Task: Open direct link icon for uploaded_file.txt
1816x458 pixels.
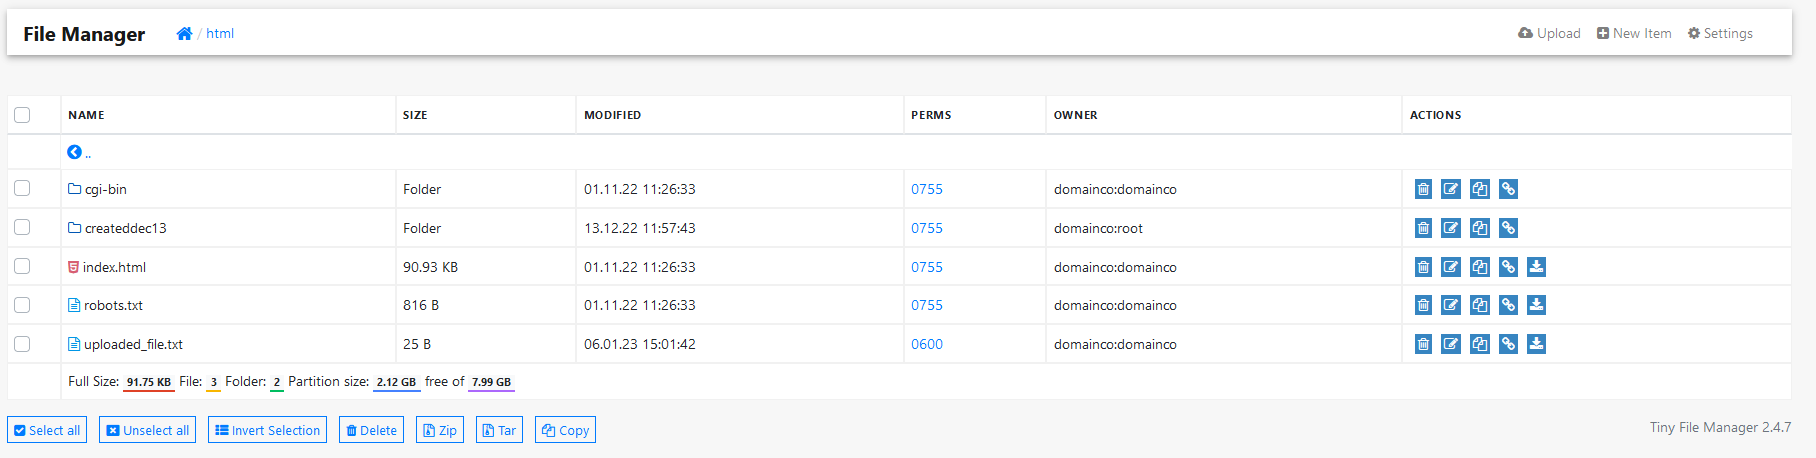Action: click(x=1508, y=344)
